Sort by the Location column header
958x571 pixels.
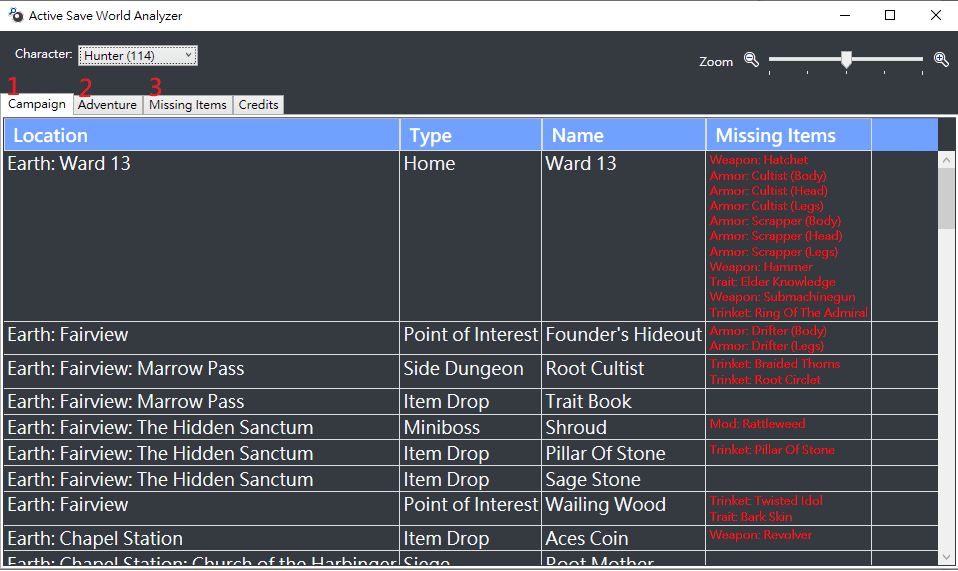pyautogui.click(x=202, y=135)
